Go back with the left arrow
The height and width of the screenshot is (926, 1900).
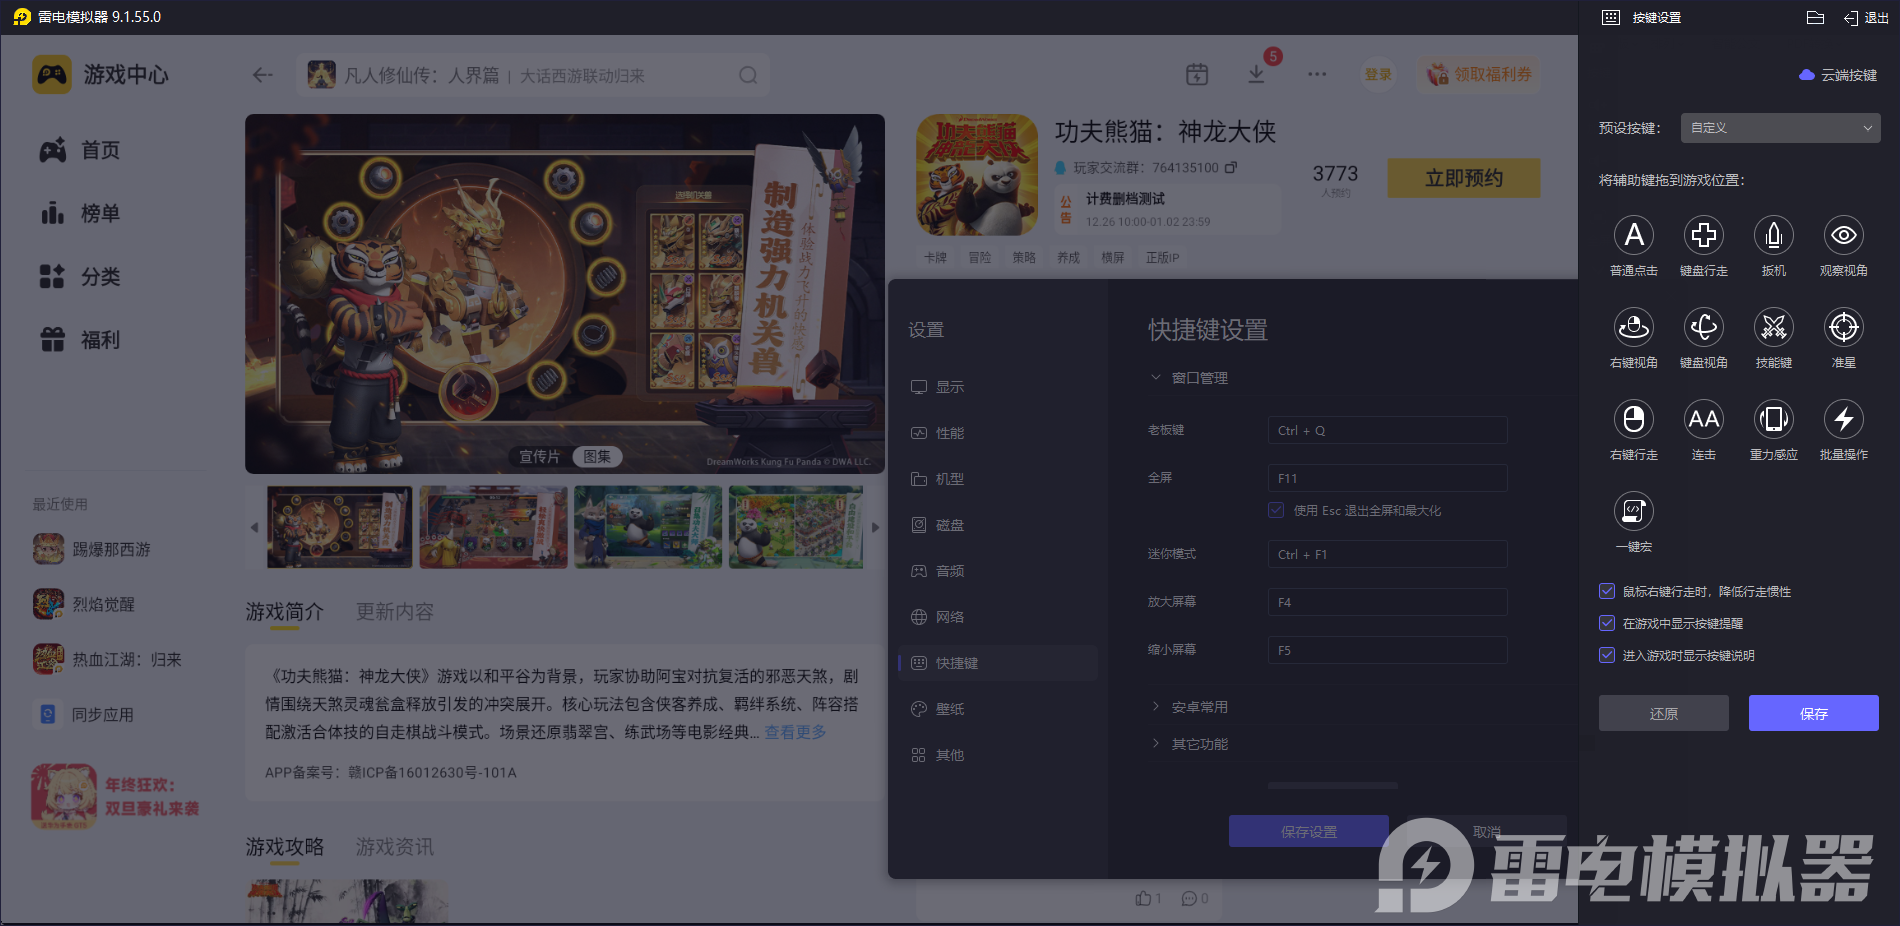[263, 75]
